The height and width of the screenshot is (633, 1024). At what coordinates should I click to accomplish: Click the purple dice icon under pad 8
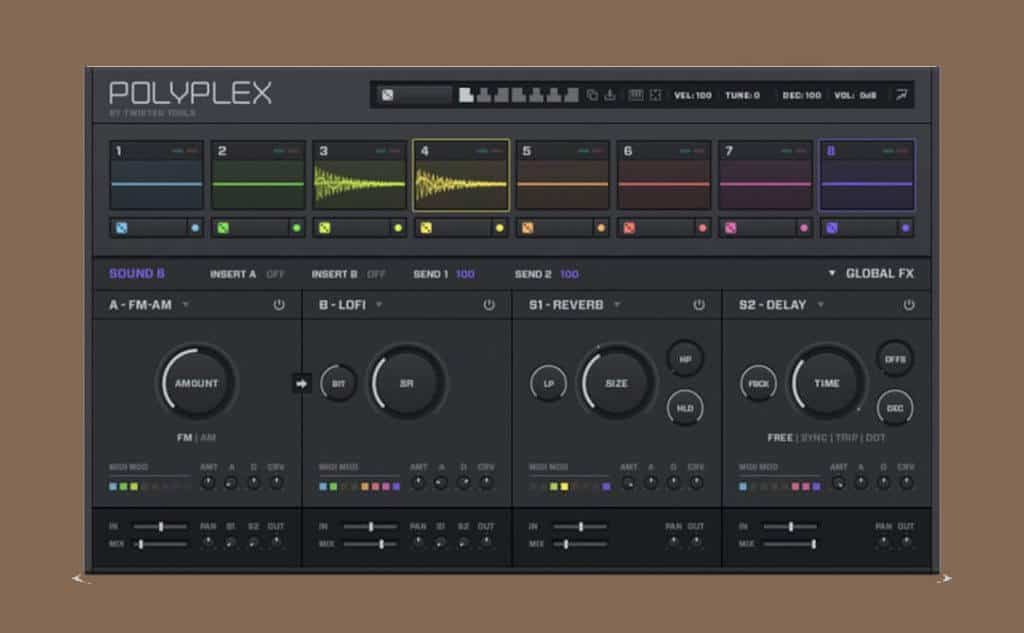[832, 228]
